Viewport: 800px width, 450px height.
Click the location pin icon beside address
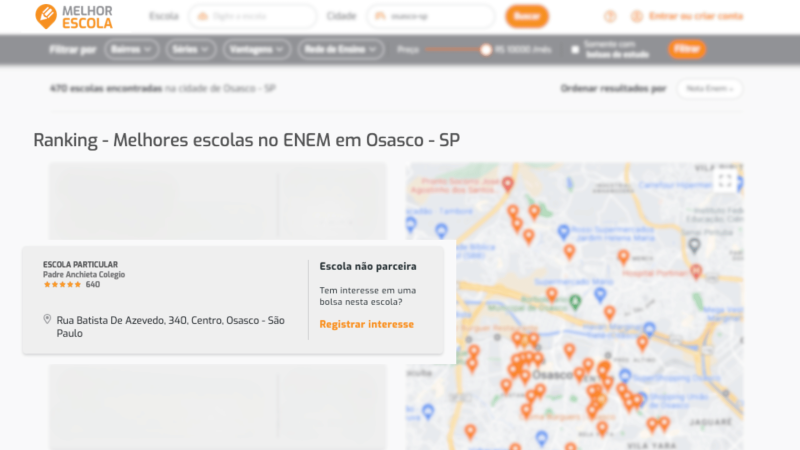coord(47,319)
